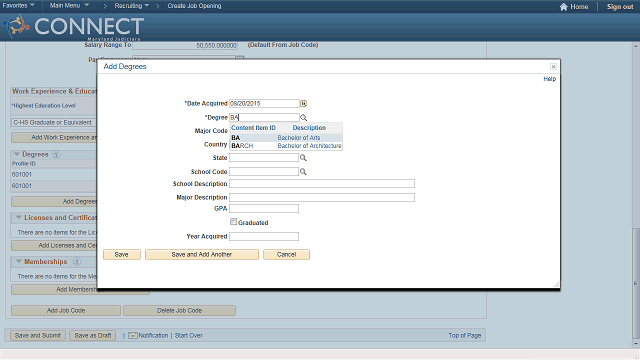Click the Start Over link
640x360 pixels.
189,336
